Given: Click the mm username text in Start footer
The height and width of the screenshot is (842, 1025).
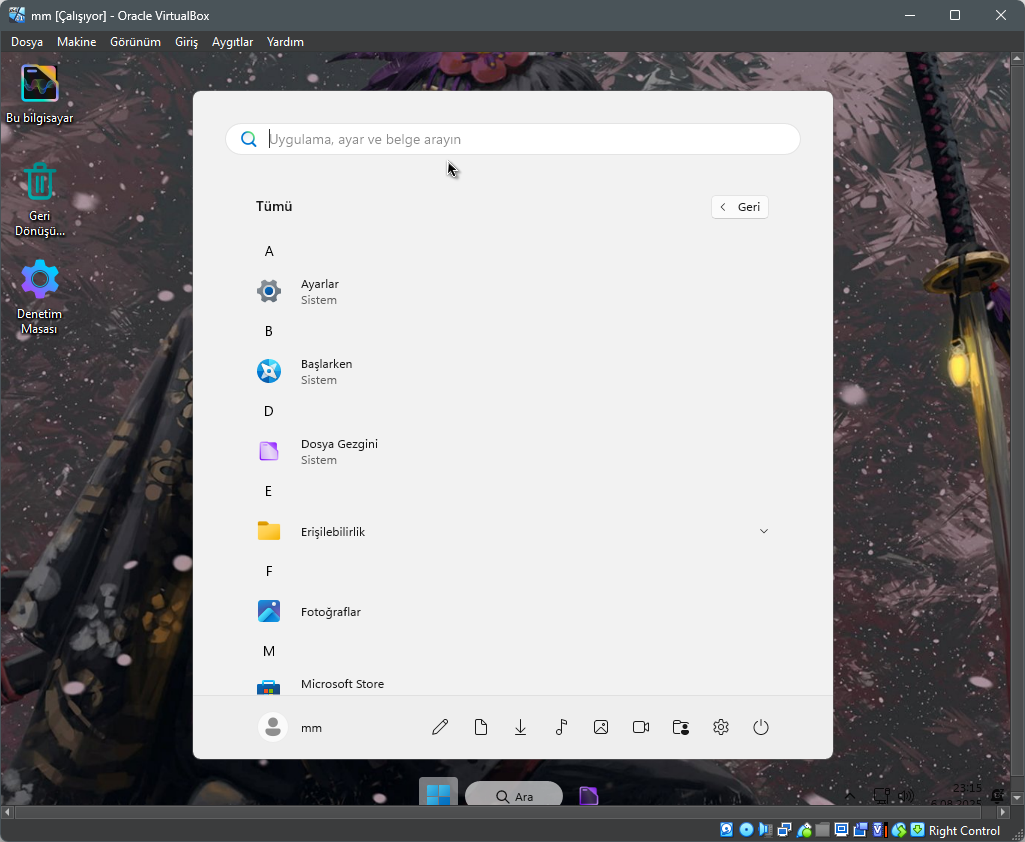Looking at the screenshot, I should [x=311, y=728].
